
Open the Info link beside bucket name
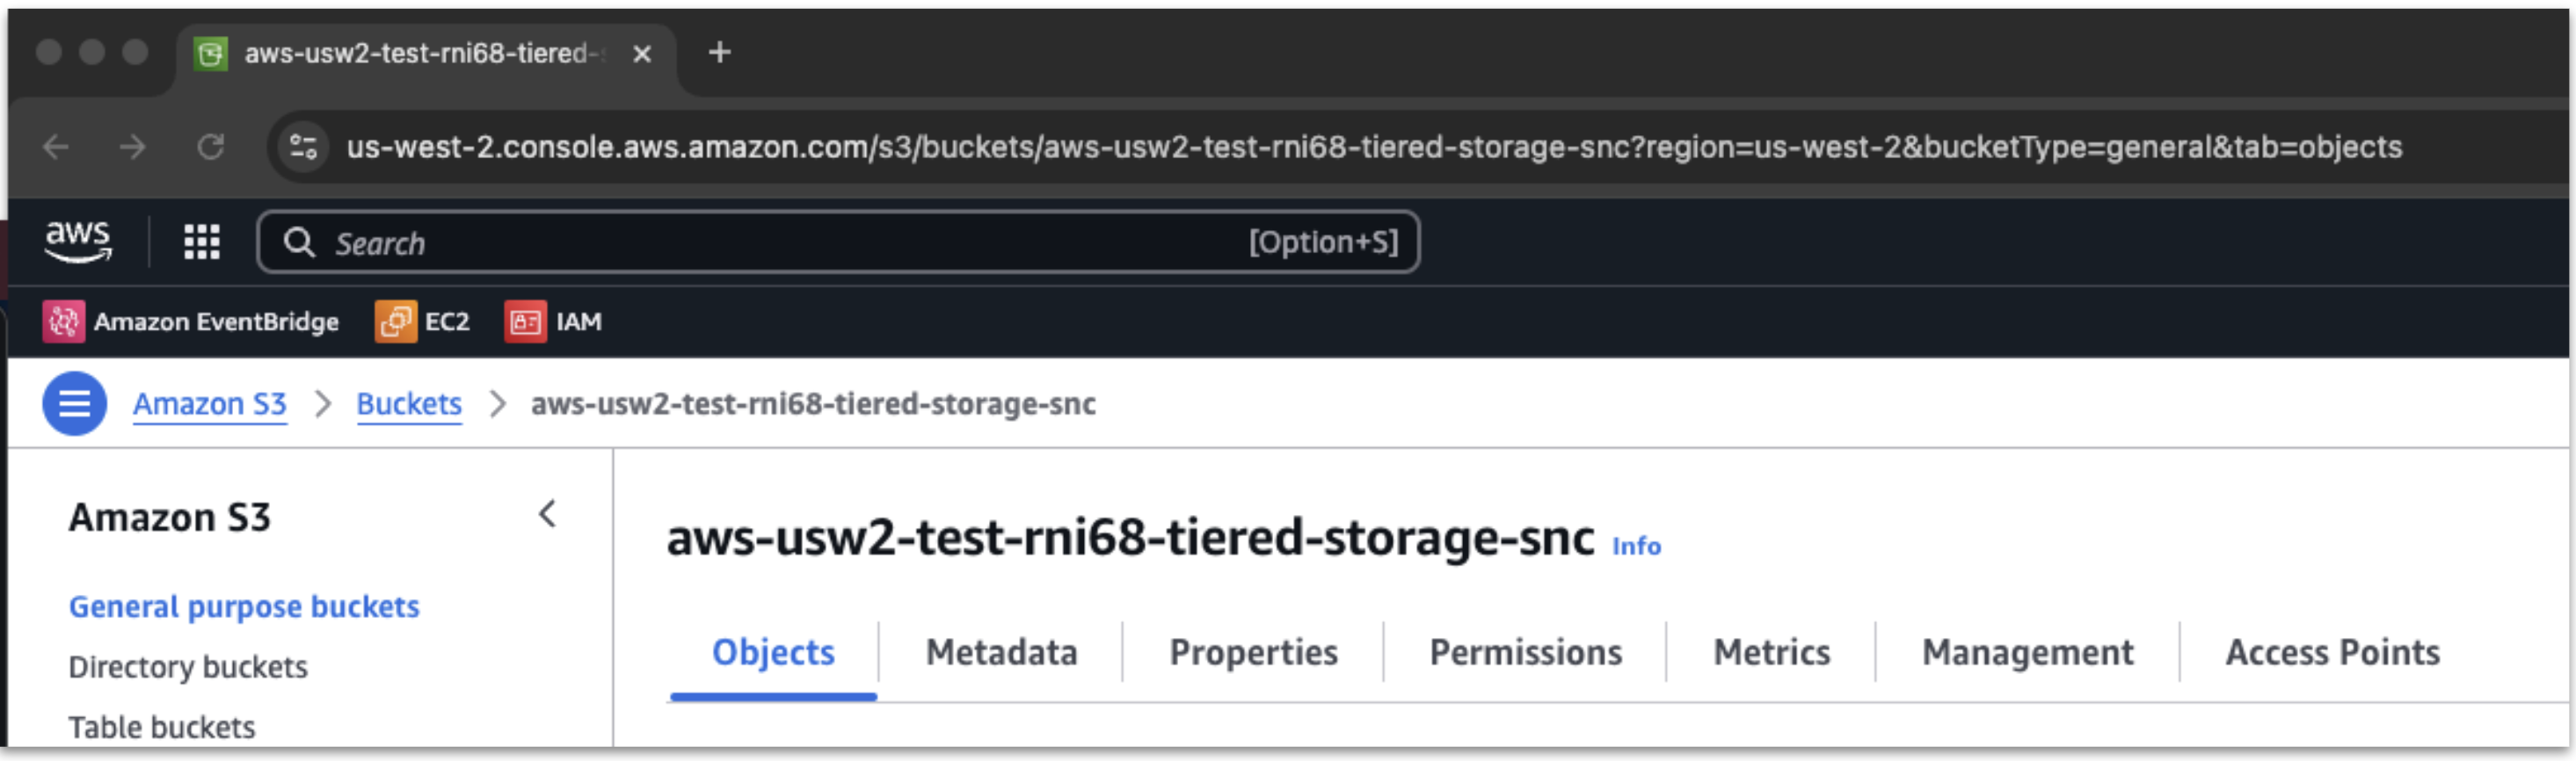[1636, 546]
